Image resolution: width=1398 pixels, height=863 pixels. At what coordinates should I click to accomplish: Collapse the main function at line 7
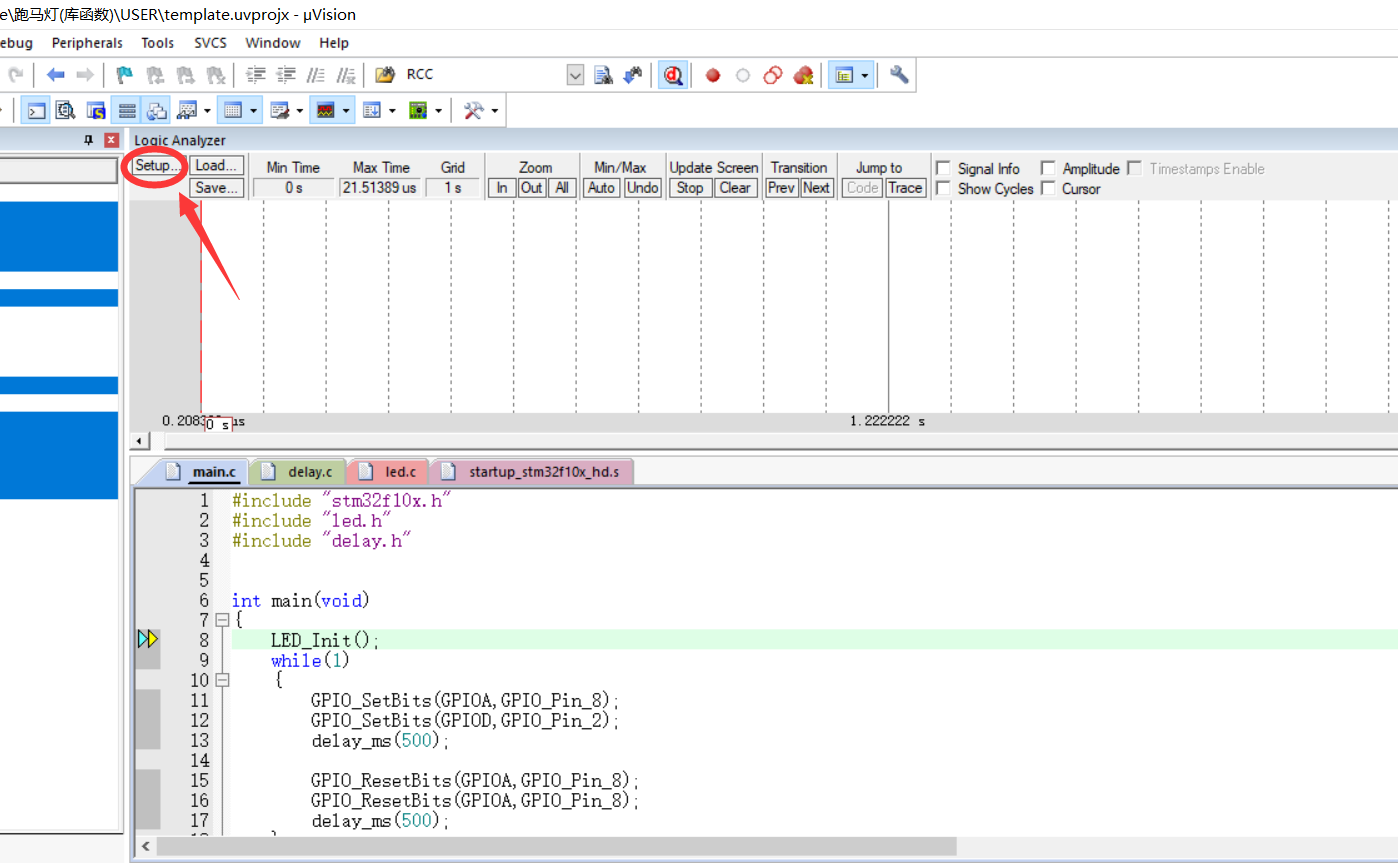[x=222, y=620]
